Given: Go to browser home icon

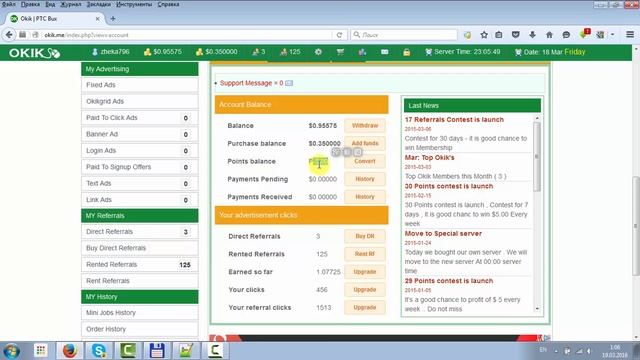Looking at the screenshot, I should click(549, 35).
